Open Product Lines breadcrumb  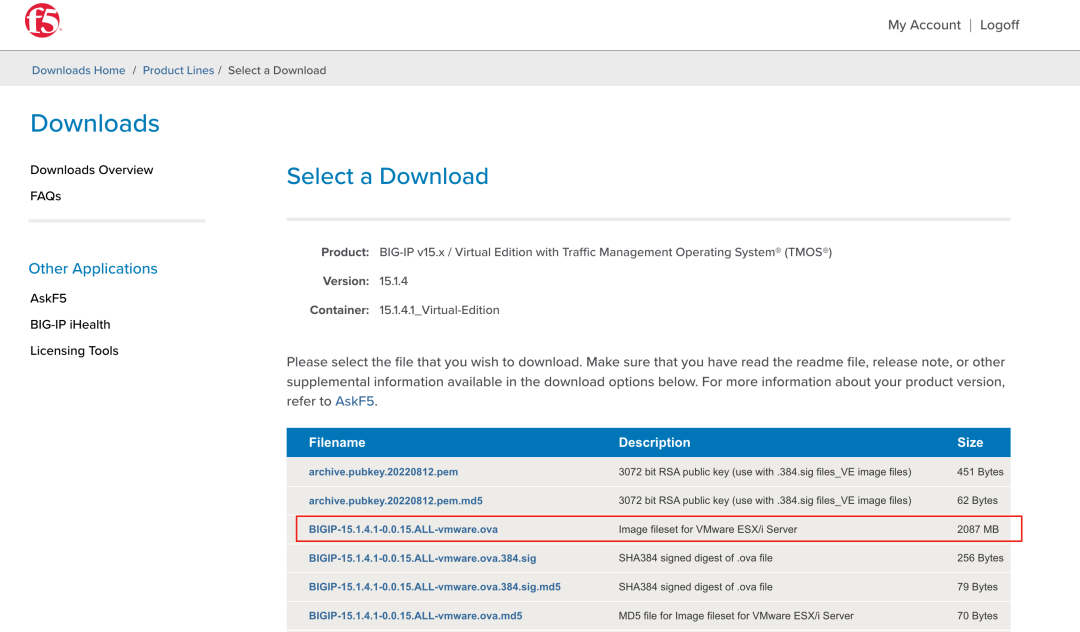click(178, 70)
